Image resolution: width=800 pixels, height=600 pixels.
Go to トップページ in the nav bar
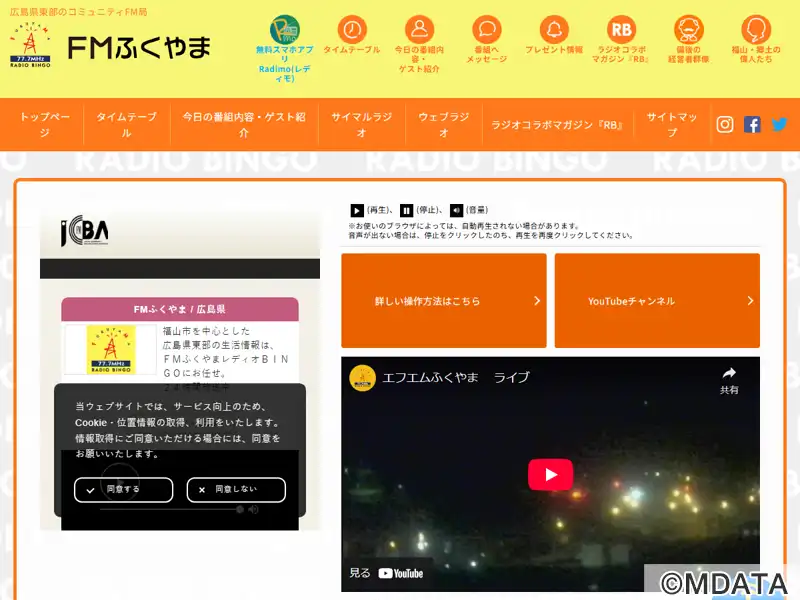45,124
